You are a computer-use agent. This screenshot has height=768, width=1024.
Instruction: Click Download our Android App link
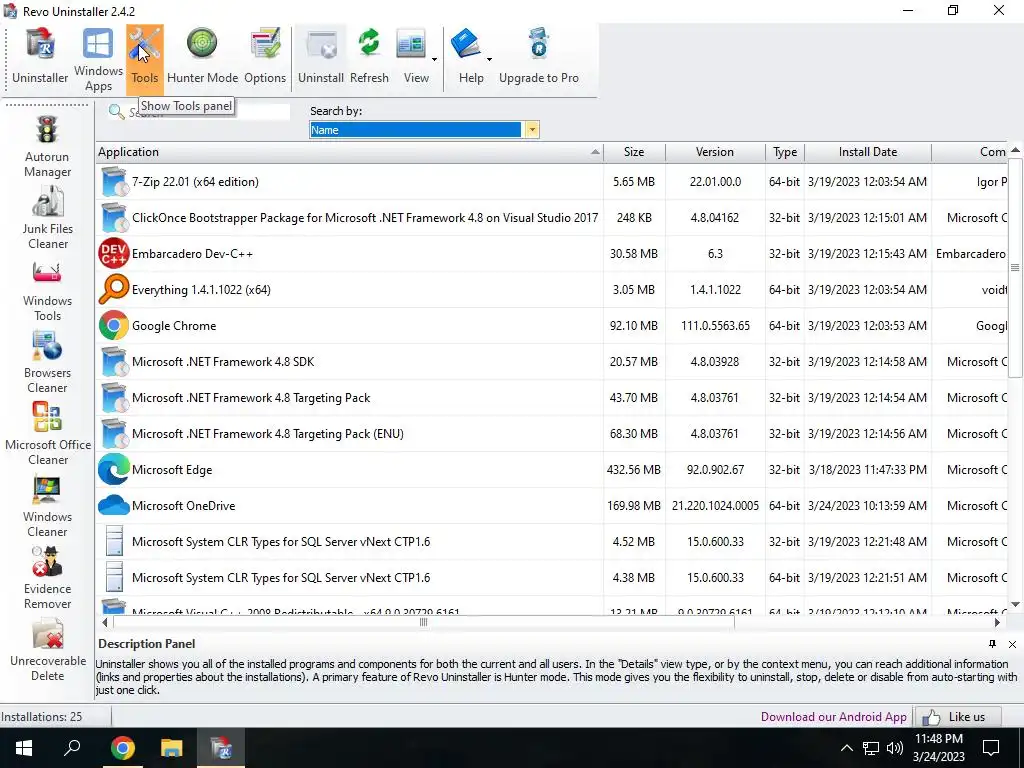click(833, 716)
